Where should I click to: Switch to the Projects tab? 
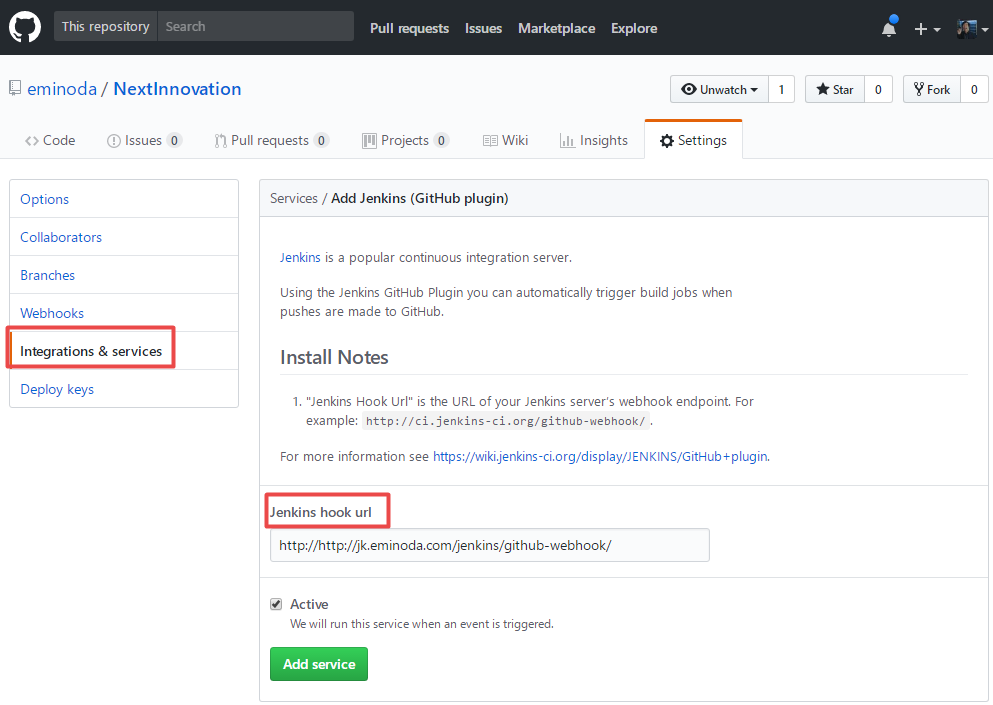[405, 141]
